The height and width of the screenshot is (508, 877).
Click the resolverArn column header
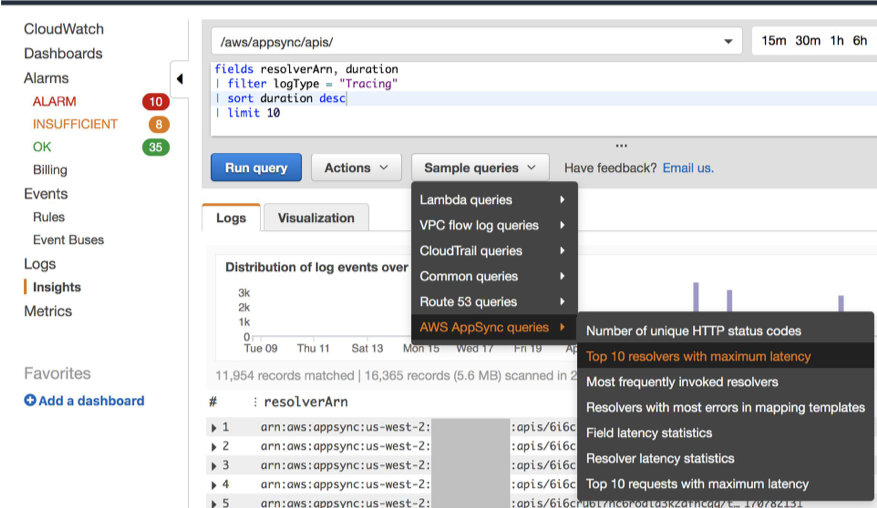click(306, 402)
